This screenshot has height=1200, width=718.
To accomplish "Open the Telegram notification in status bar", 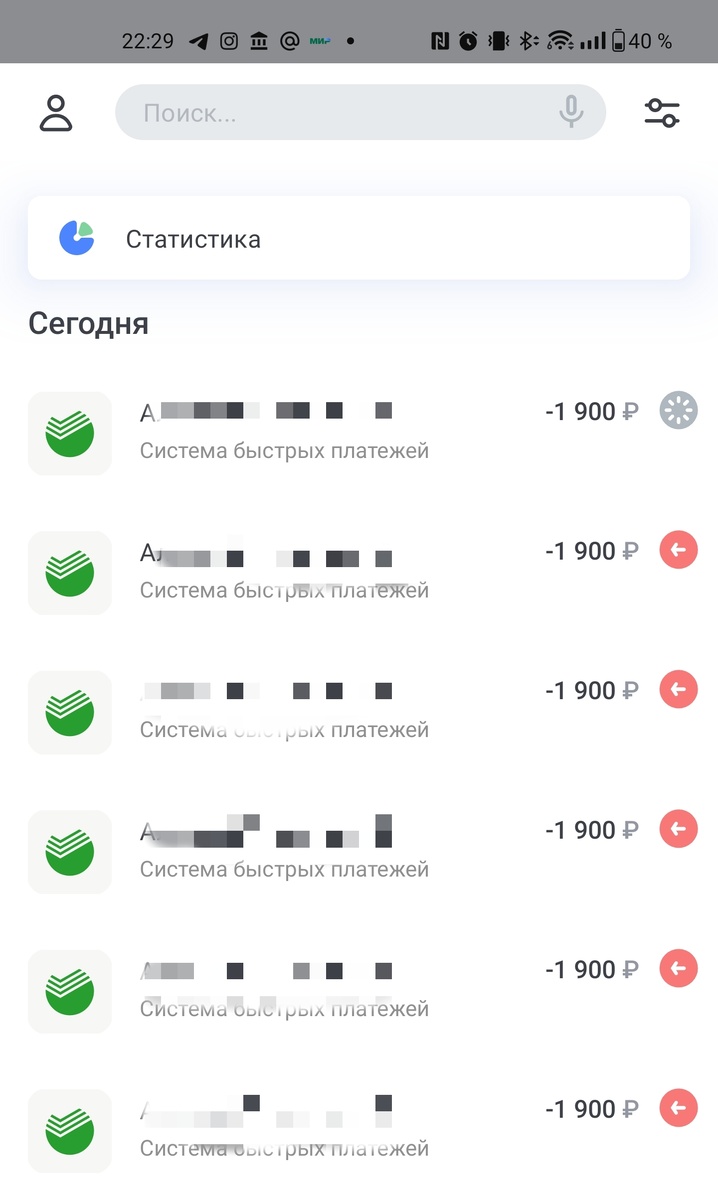I will tap(199, 41).
